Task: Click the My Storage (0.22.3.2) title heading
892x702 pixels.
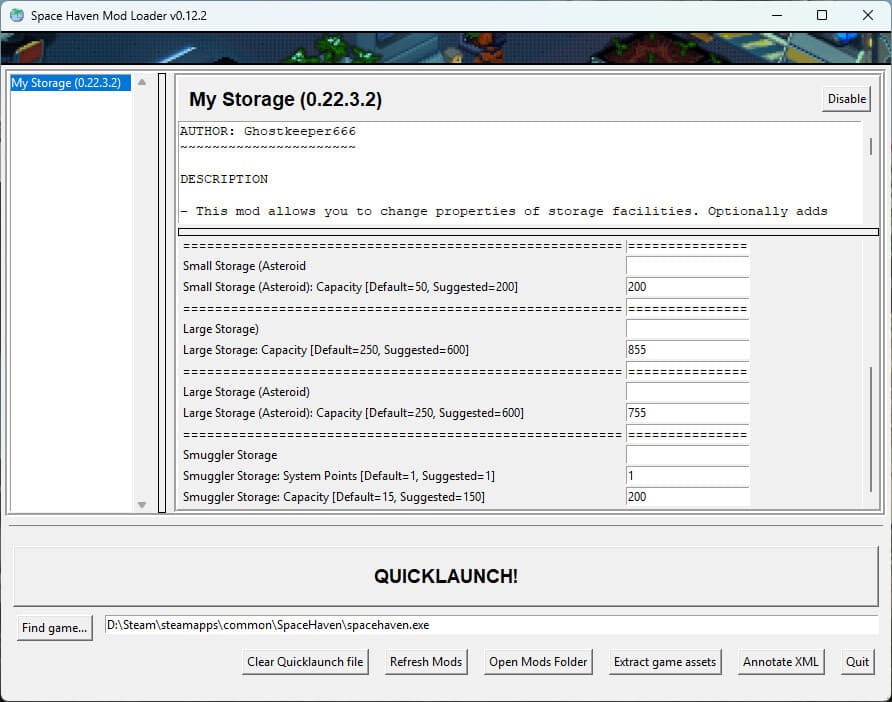Action: click(x=286, y=100)
